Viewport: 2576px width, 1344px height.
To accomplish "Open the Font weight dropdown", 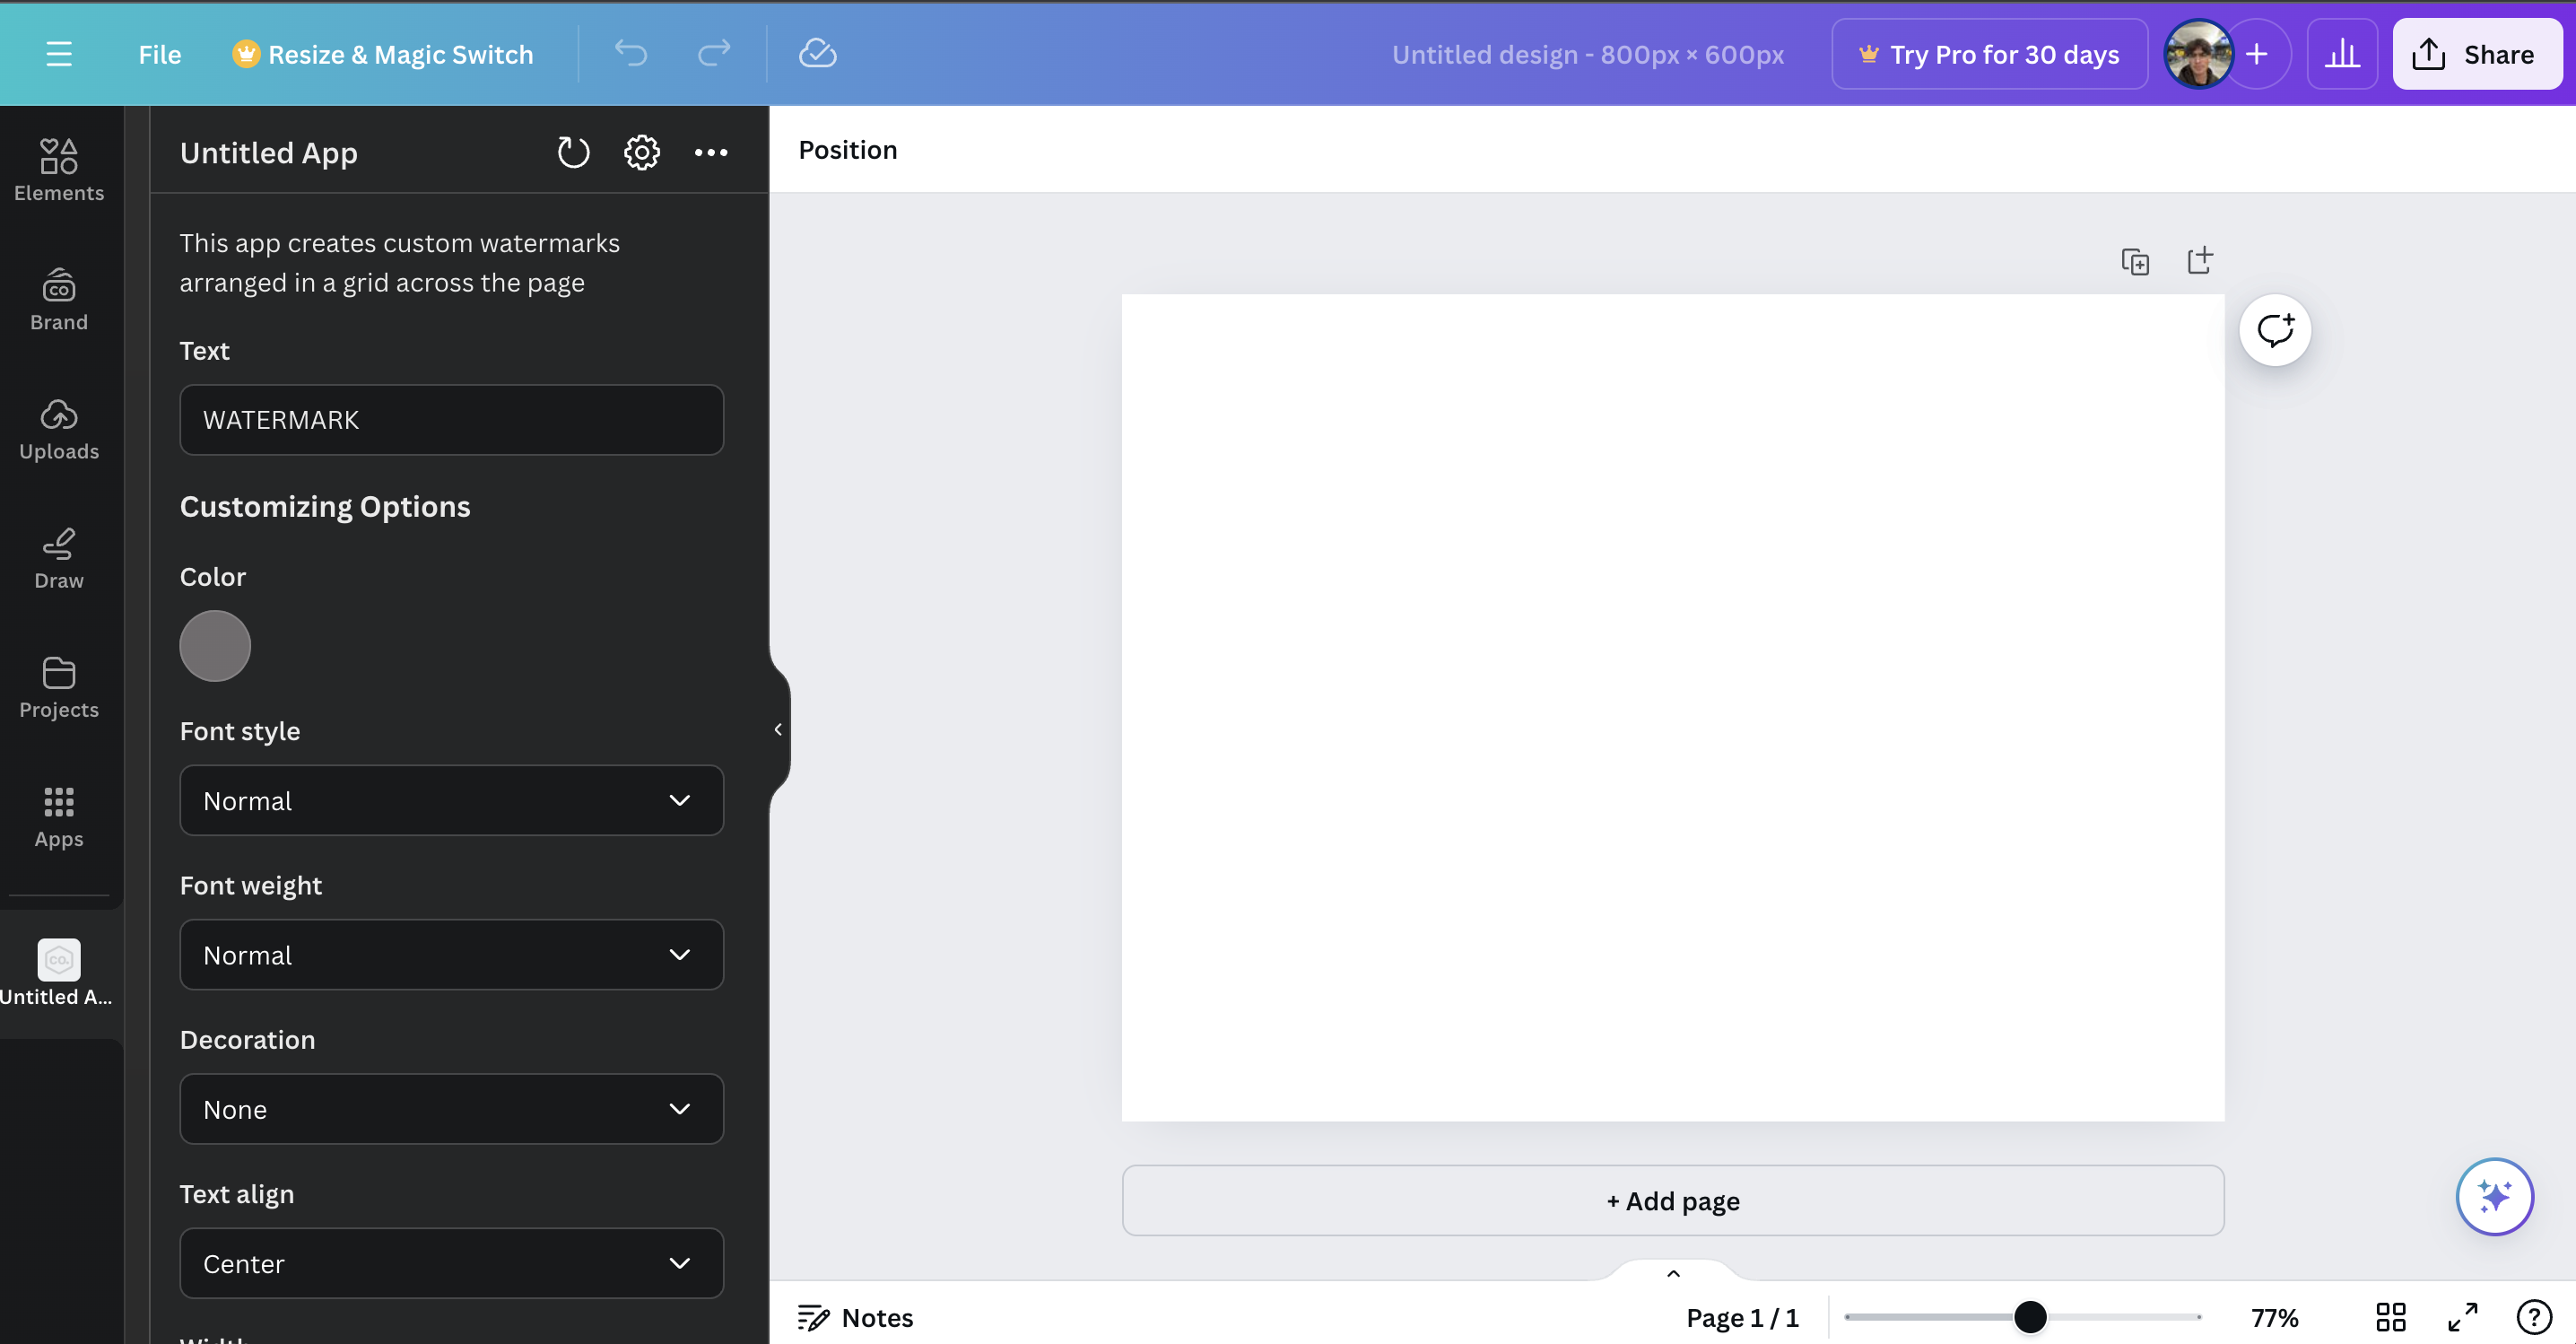I will pos(451,954).
